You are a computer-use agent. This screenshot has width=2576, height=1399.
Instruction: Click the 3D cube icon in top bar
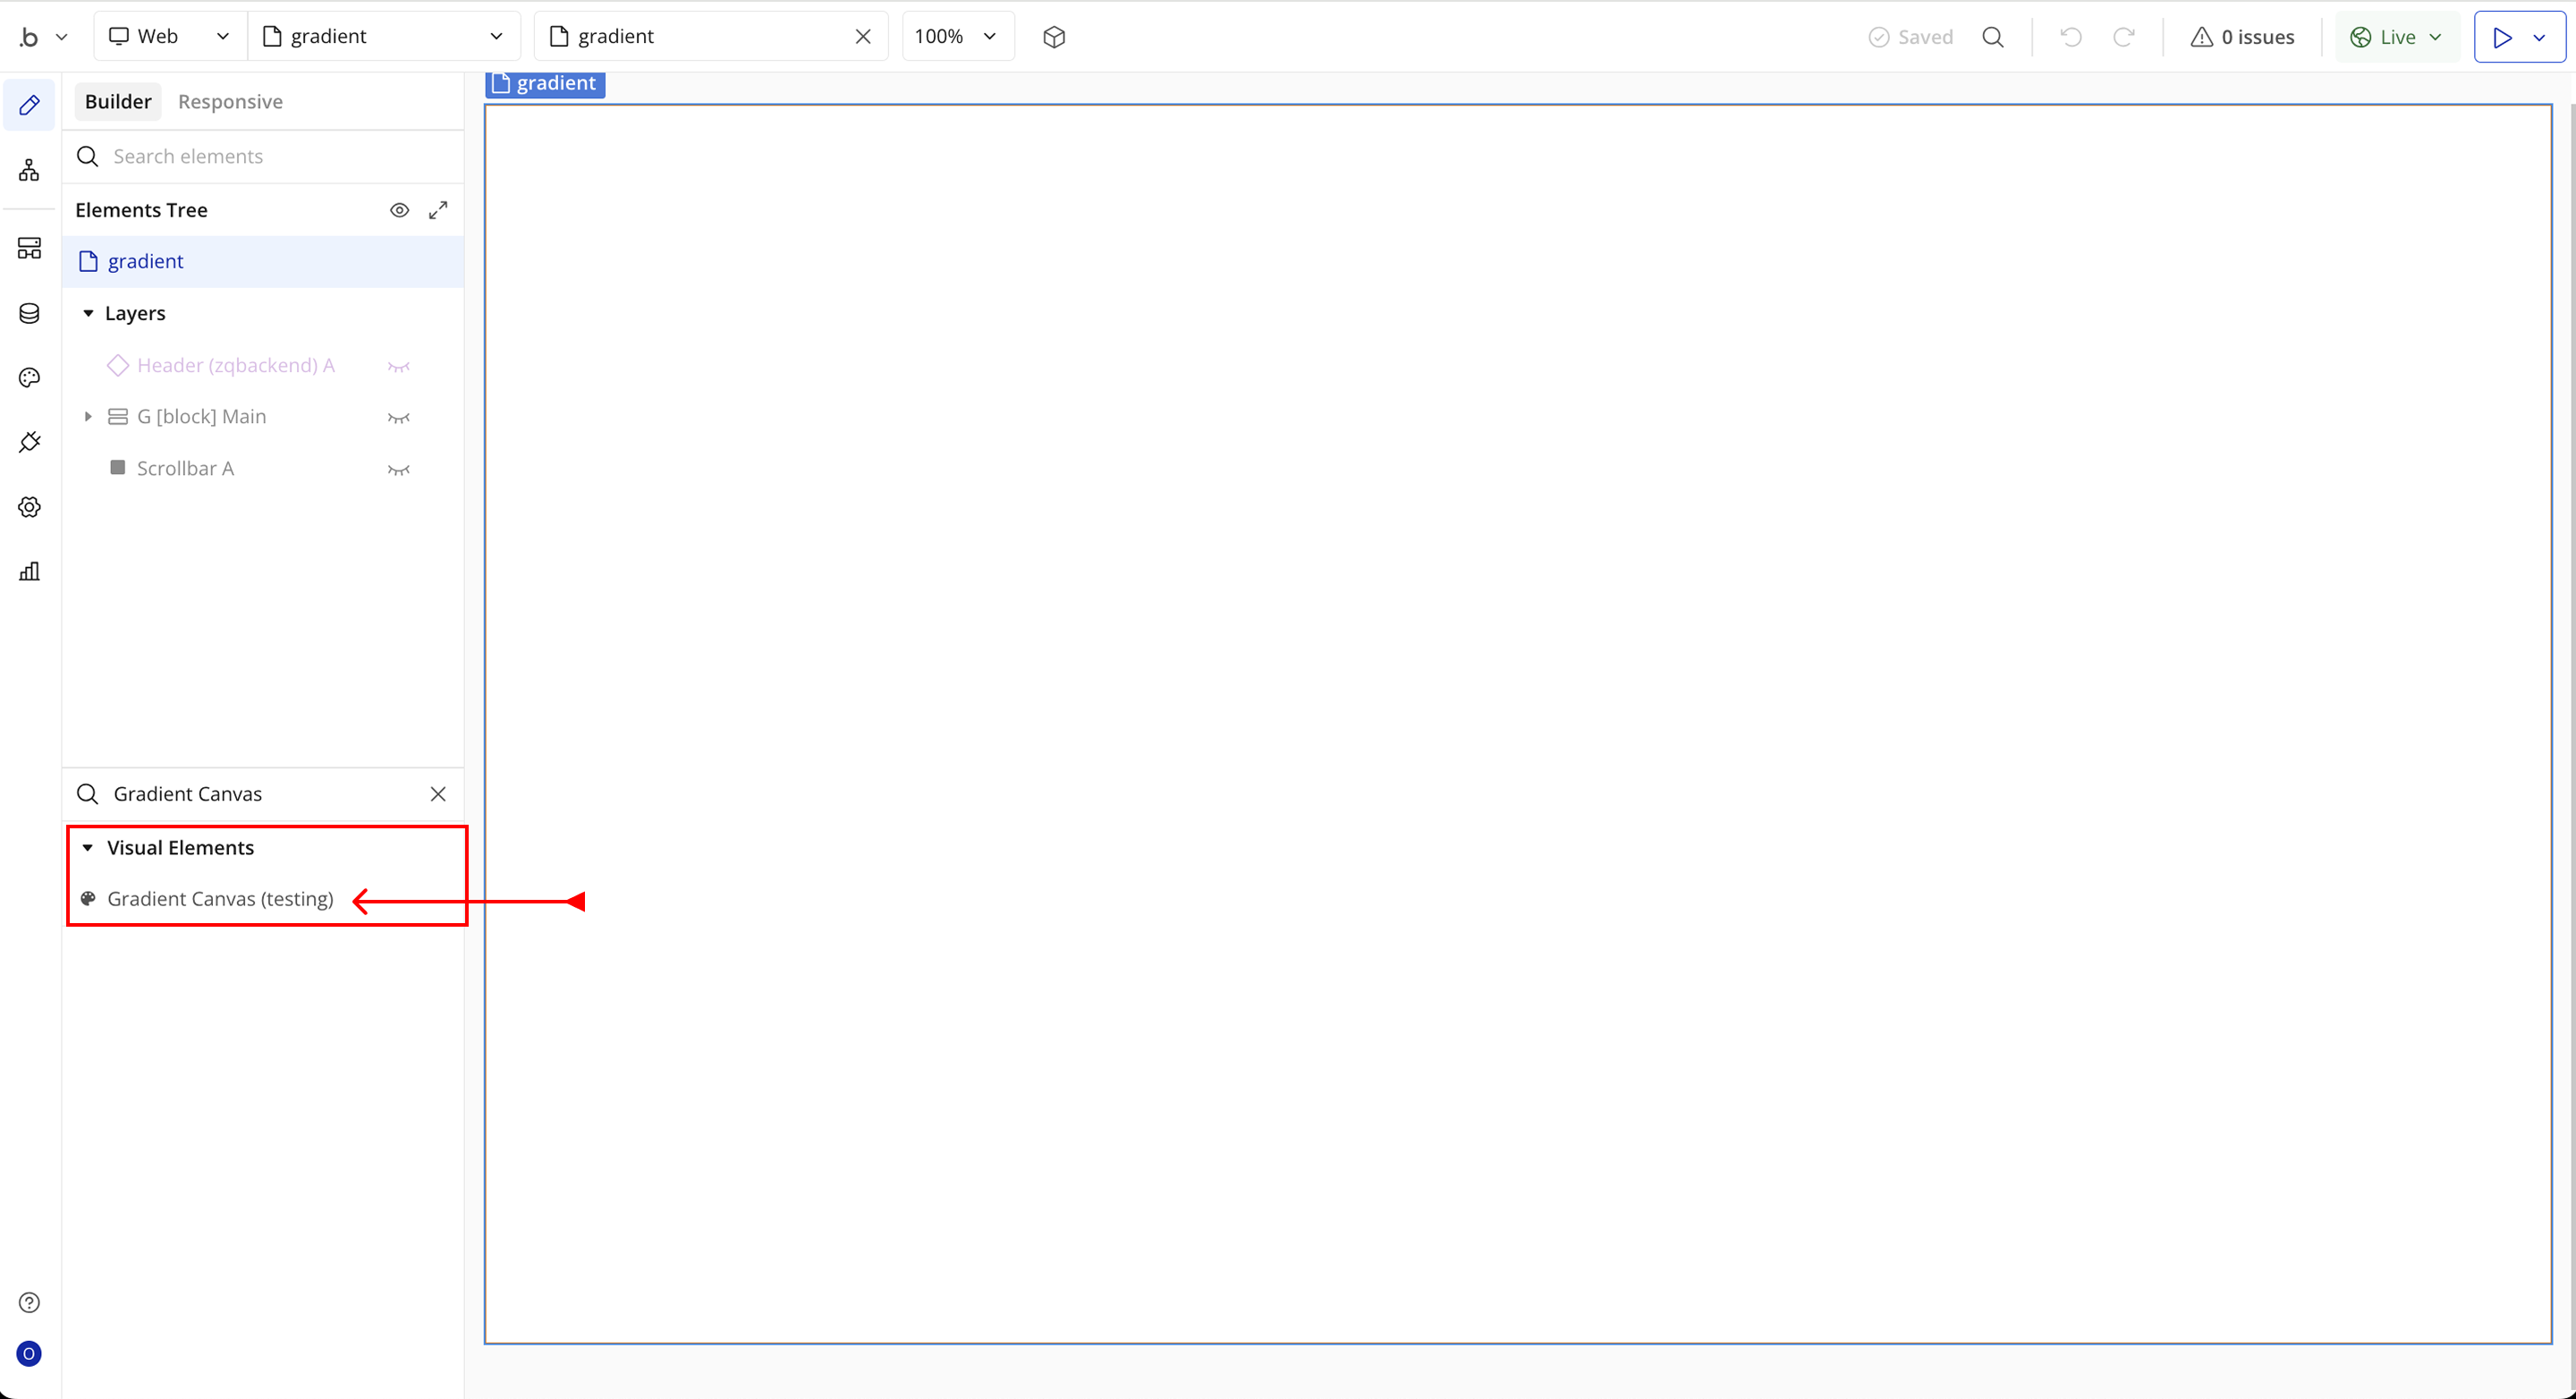tap(1054, 37)
